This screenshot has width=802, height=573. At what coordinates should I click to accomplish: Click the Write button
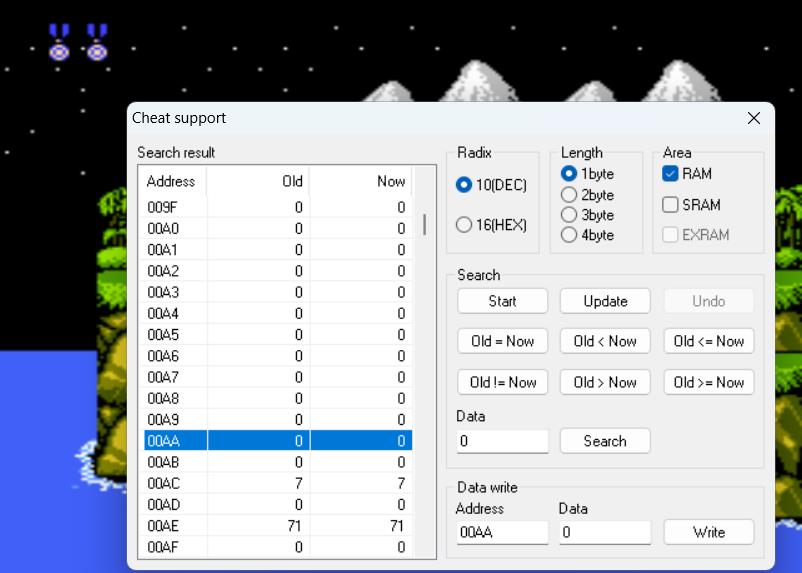click(x=709, y=532)
